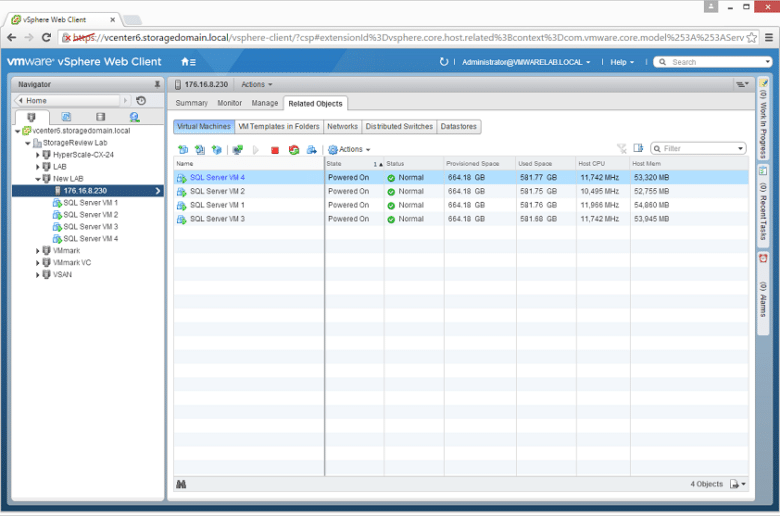The width and height of the screenshot is (780, 516).
Task: Expand the VMmark cluster node
Action: pyautogui.click(x=37, y=251)
